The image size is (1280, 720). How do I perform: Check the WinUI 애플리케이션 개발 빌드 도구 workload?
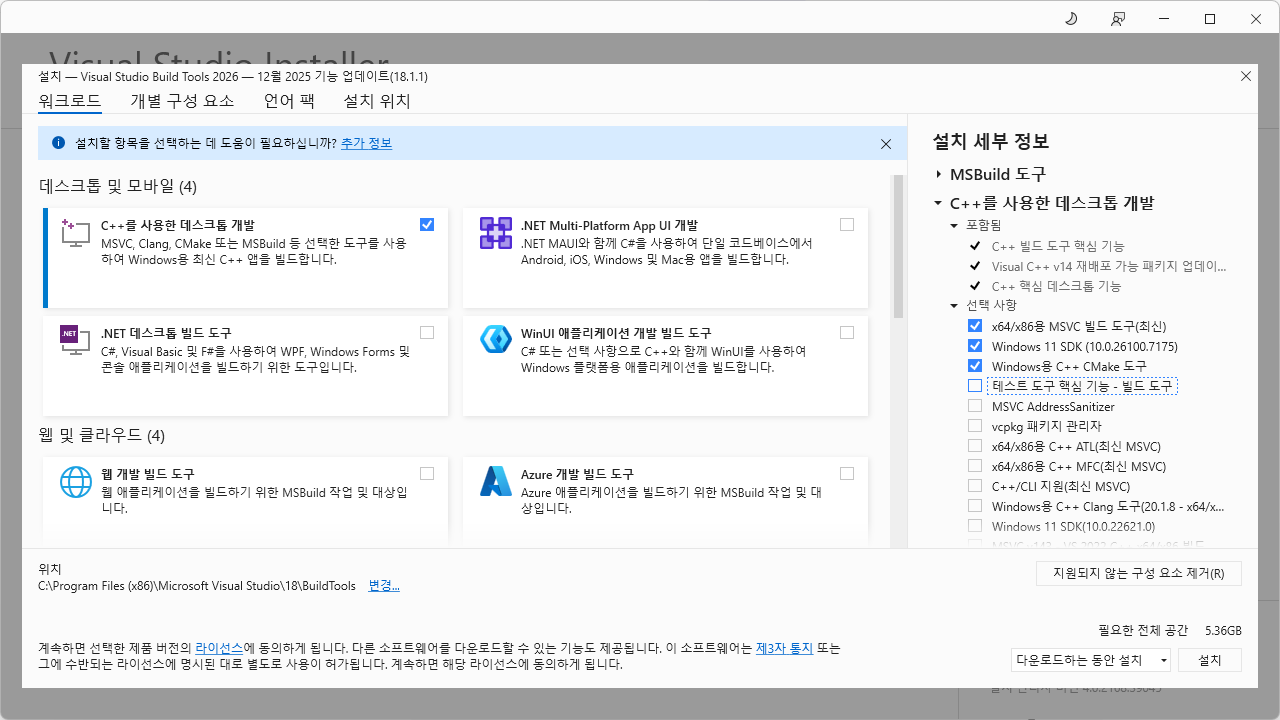(x=848, y=332)
